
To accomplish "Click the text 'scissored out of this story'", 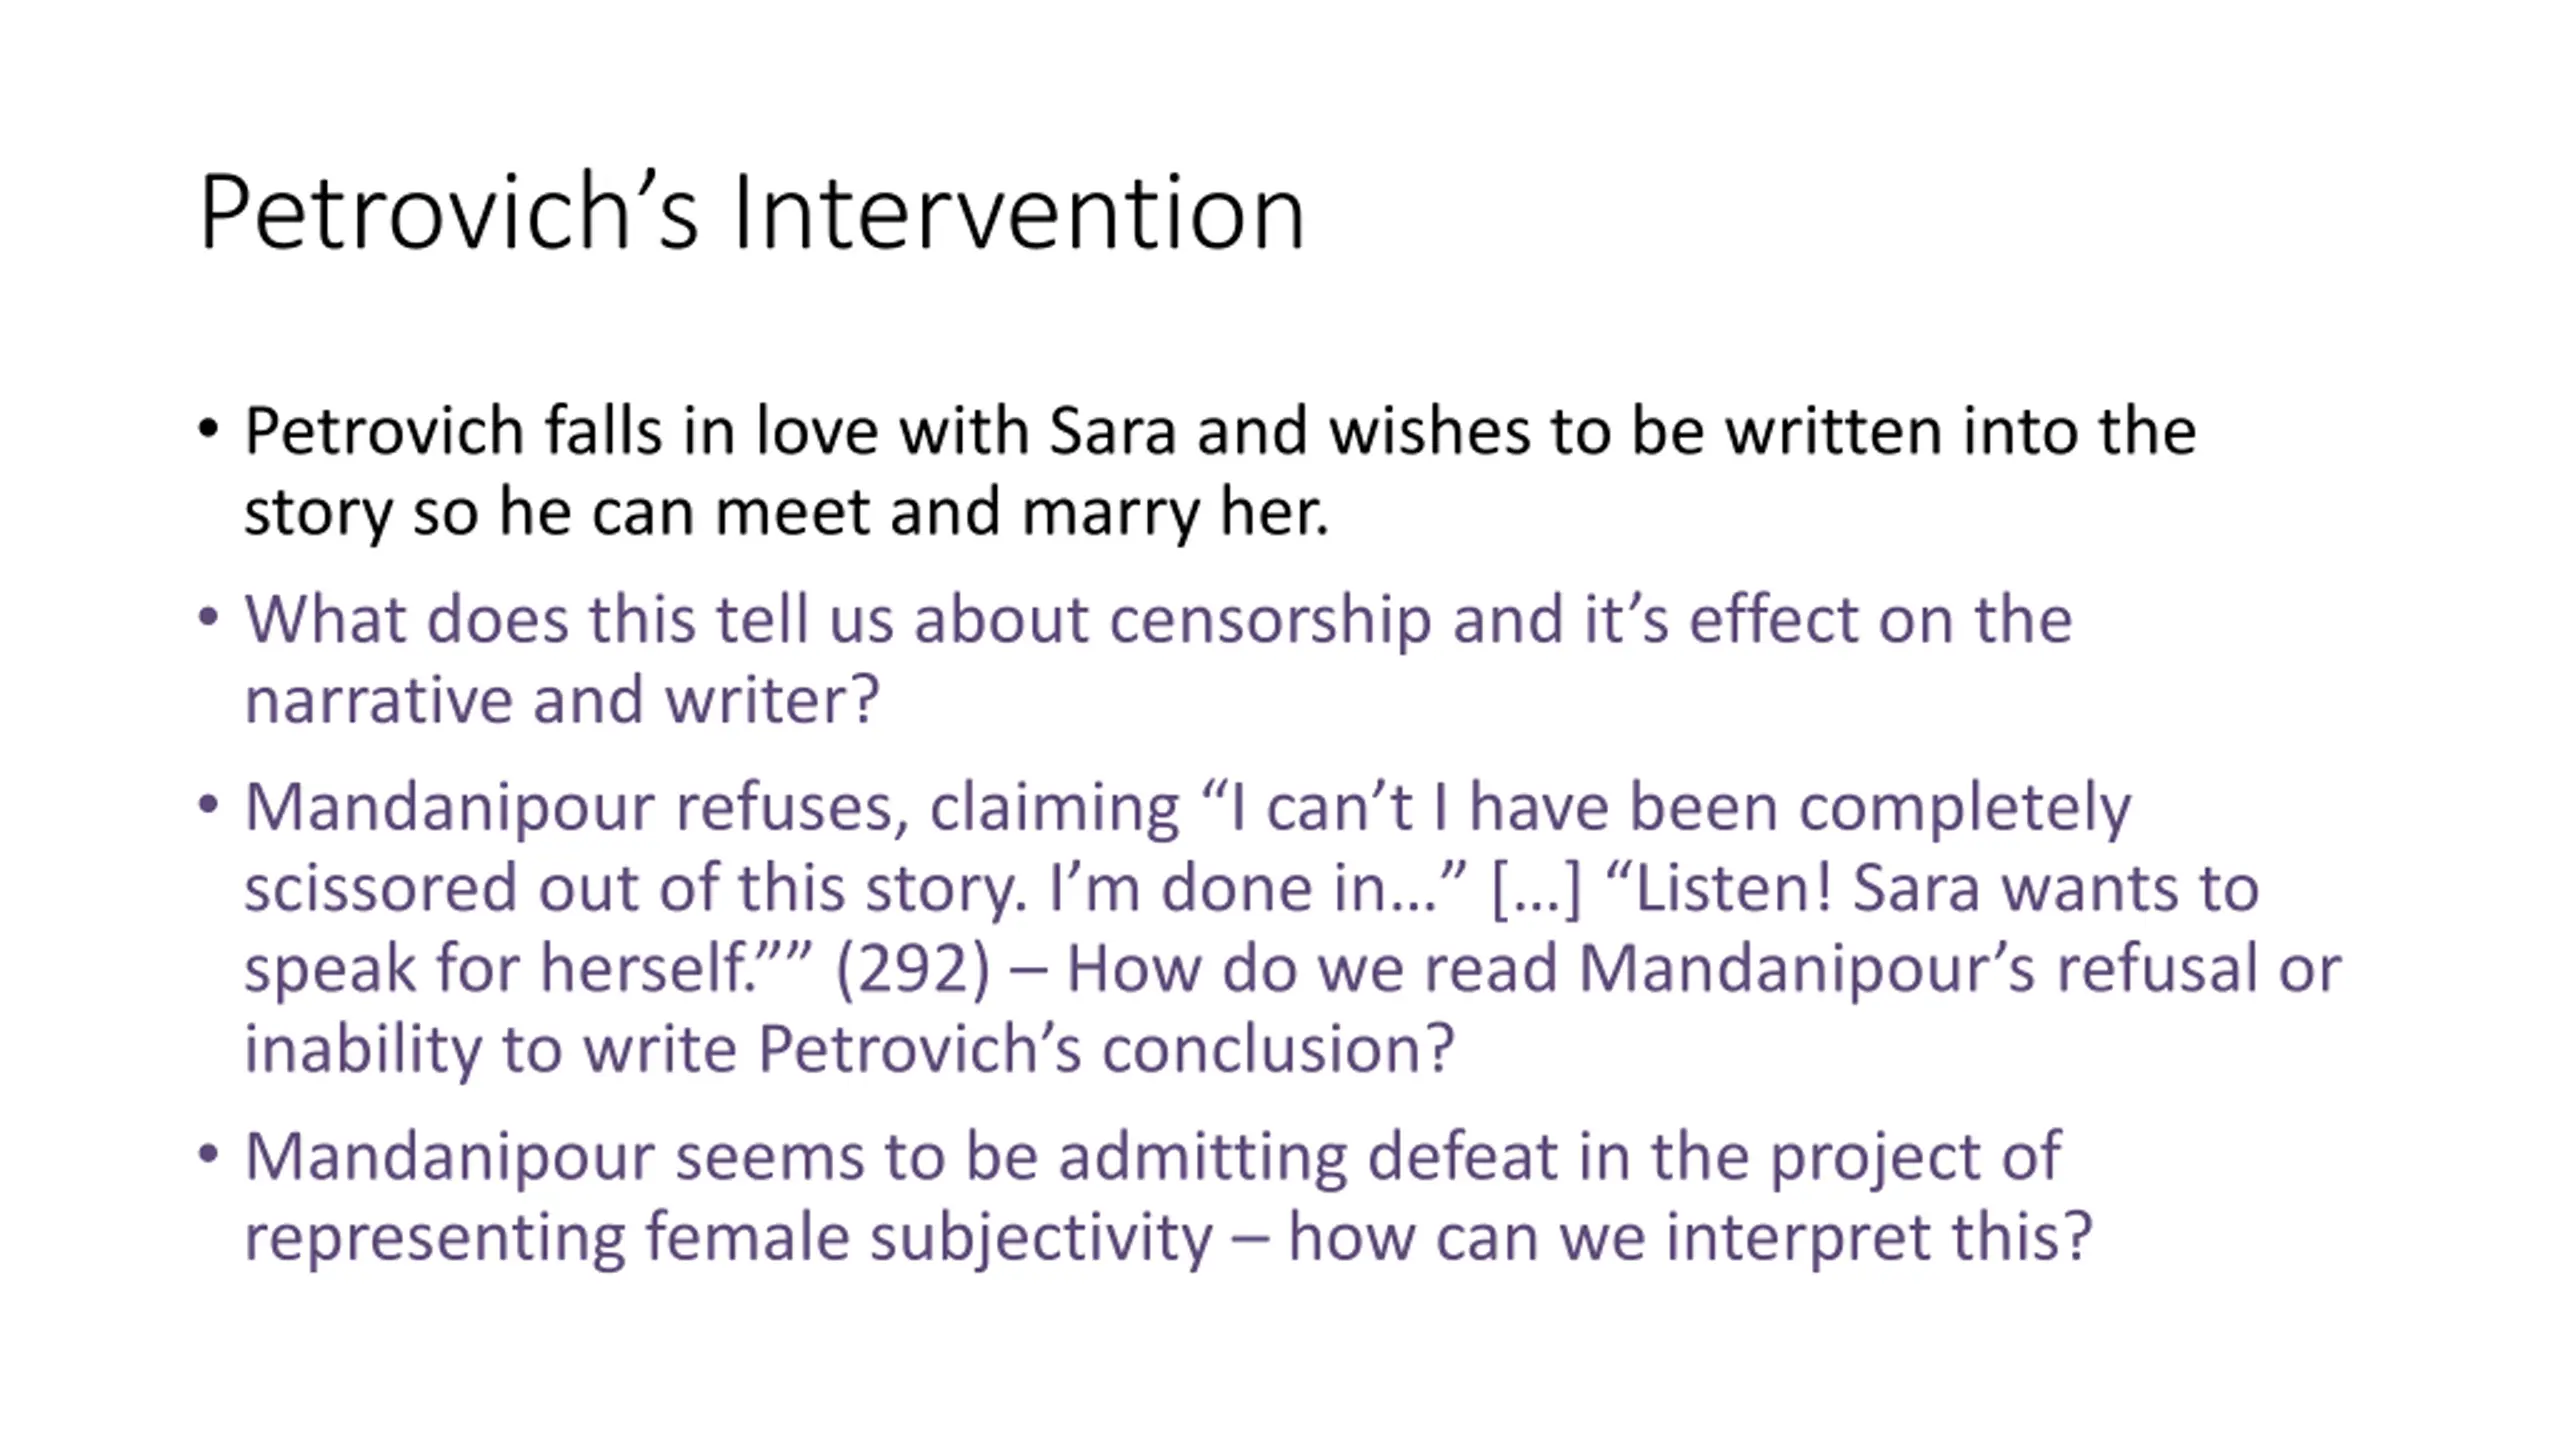I will tap(633, 887).
